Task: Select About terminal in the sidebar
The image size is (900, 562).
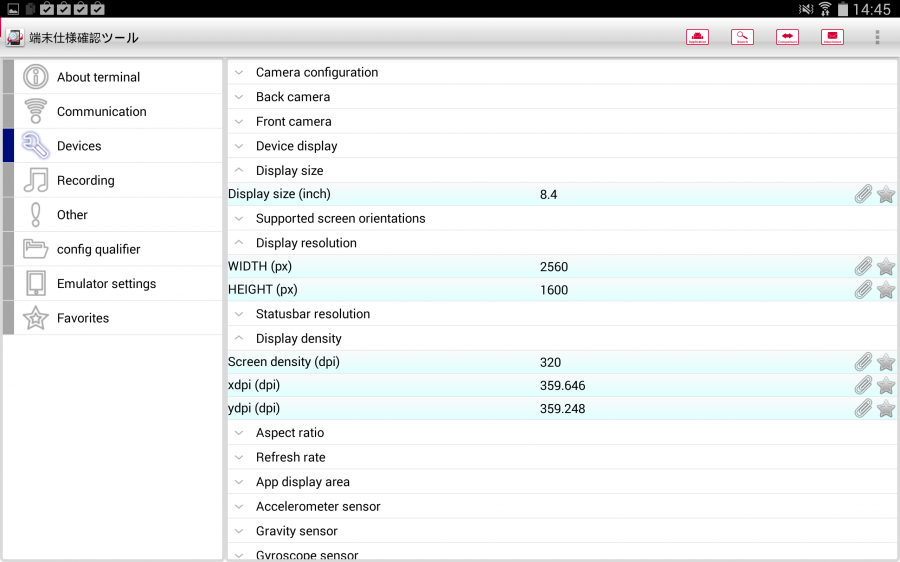Action: tap(98, 77)
